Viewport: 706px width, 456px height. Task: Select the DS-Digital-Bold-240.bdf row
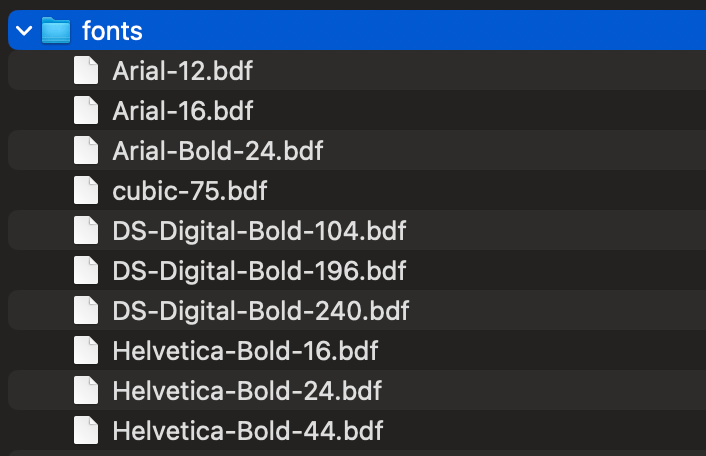(x=261, y=311)
